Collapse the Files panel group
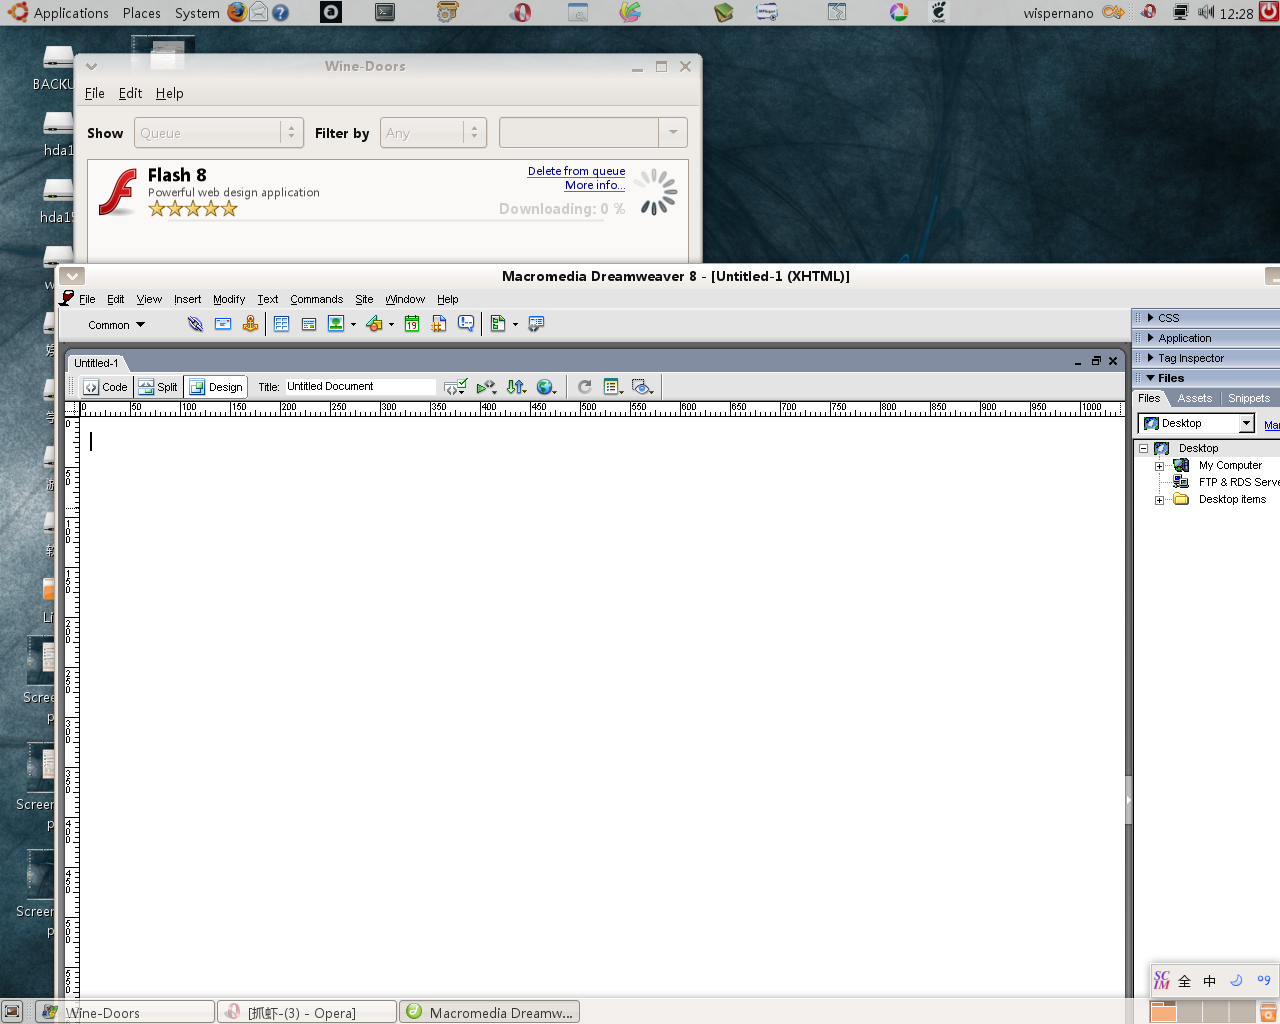This screenshot has width=1280, height=1024. [1151, 378]
